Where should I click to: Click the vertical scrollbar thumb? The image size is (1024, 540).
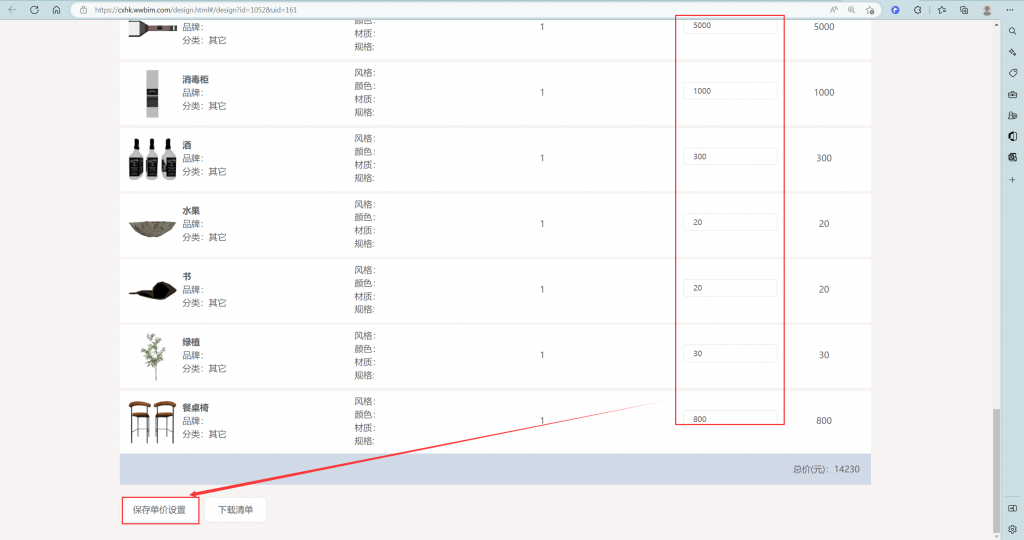pos(996,470)
